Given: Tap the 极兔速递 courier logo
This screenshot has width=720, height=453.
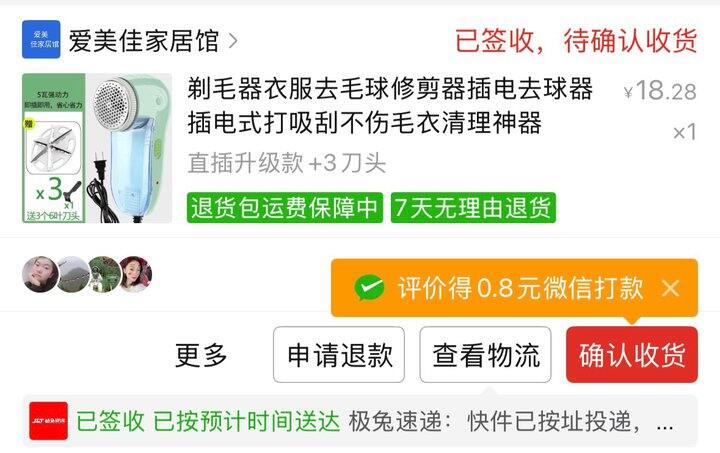Looking at the screenshot, I should click(48, 421).
